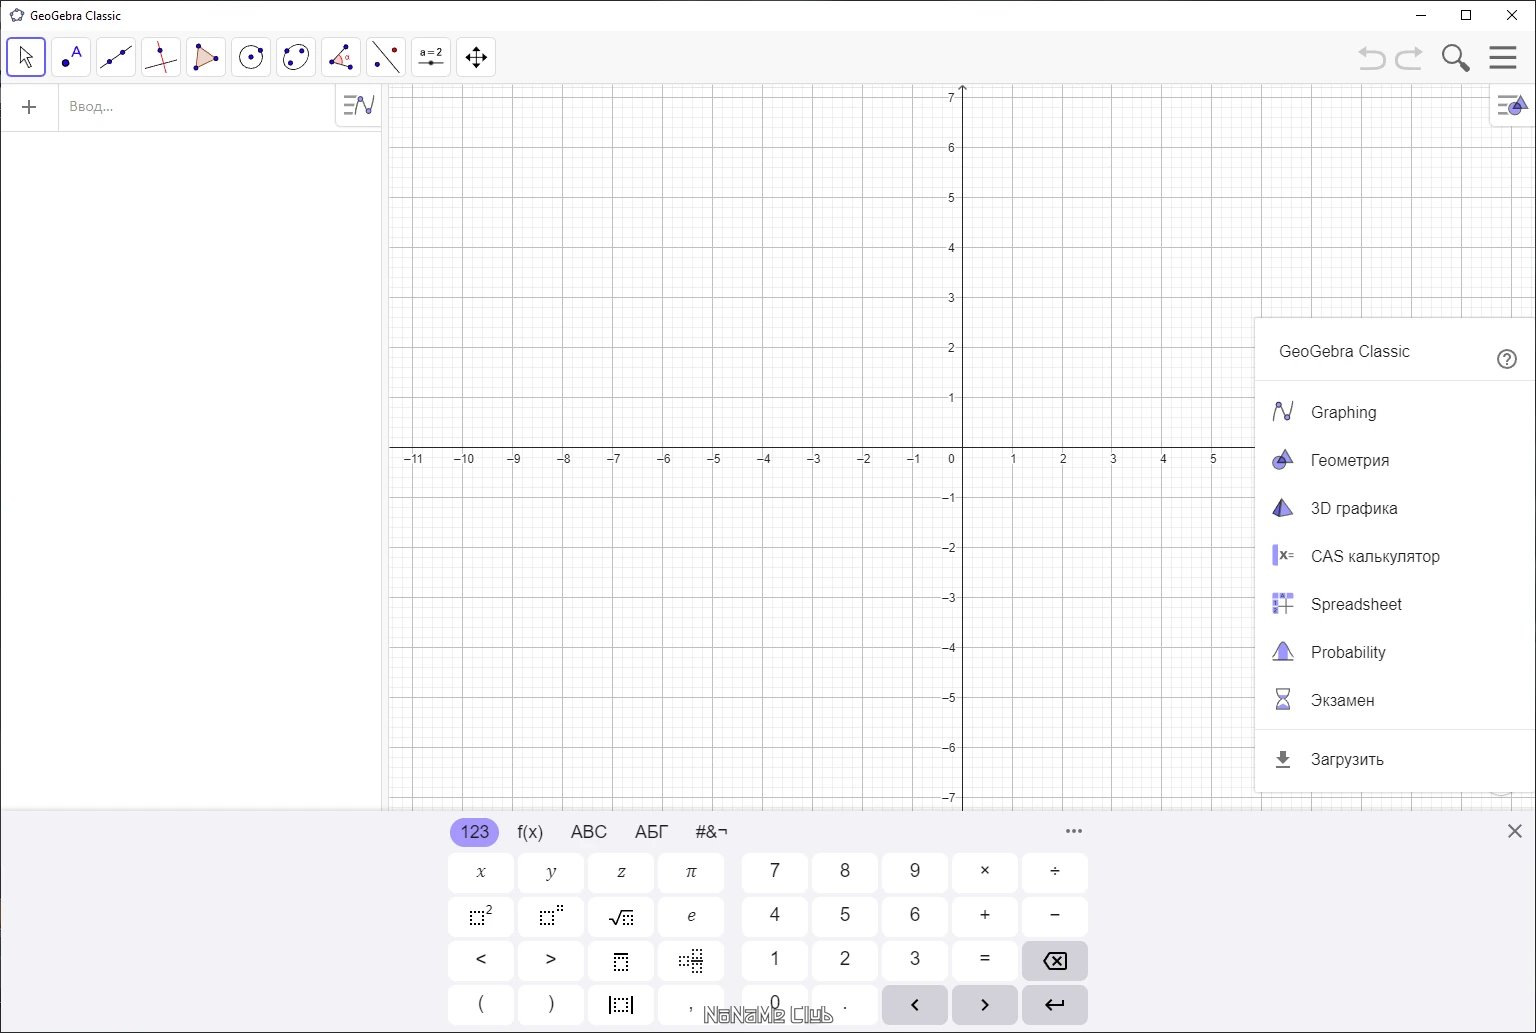1536x1033 pixels.
Task: Open keyboard more options dots
Action: tap(1074, 831)
